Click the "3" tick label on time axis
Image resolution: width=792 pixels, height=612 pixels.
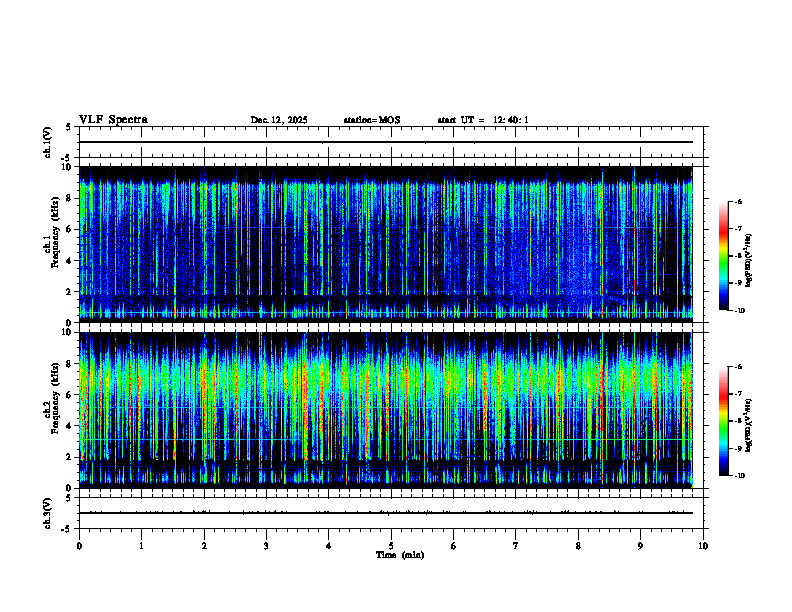point(266,546)
